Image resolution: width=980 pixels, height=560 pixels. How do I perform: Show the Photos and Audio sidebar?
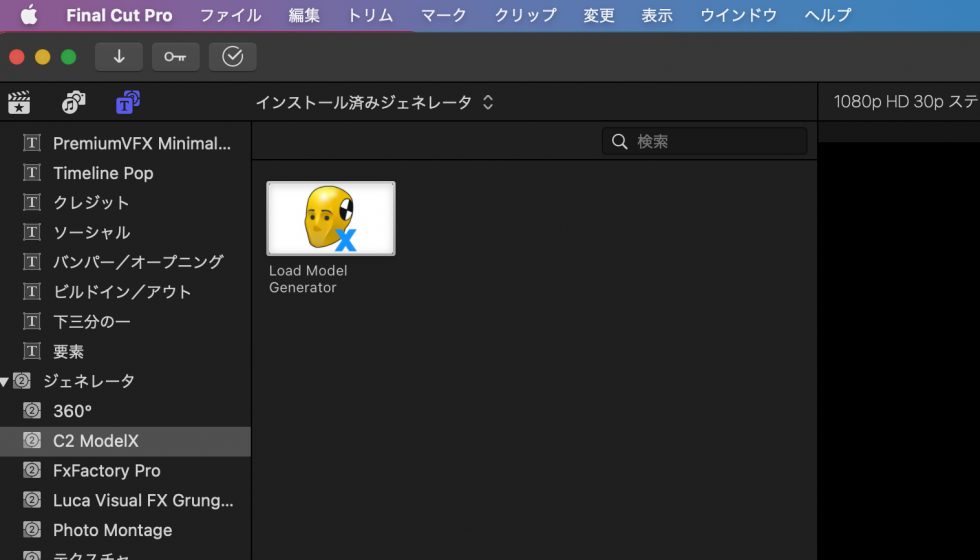coord(74,102)
